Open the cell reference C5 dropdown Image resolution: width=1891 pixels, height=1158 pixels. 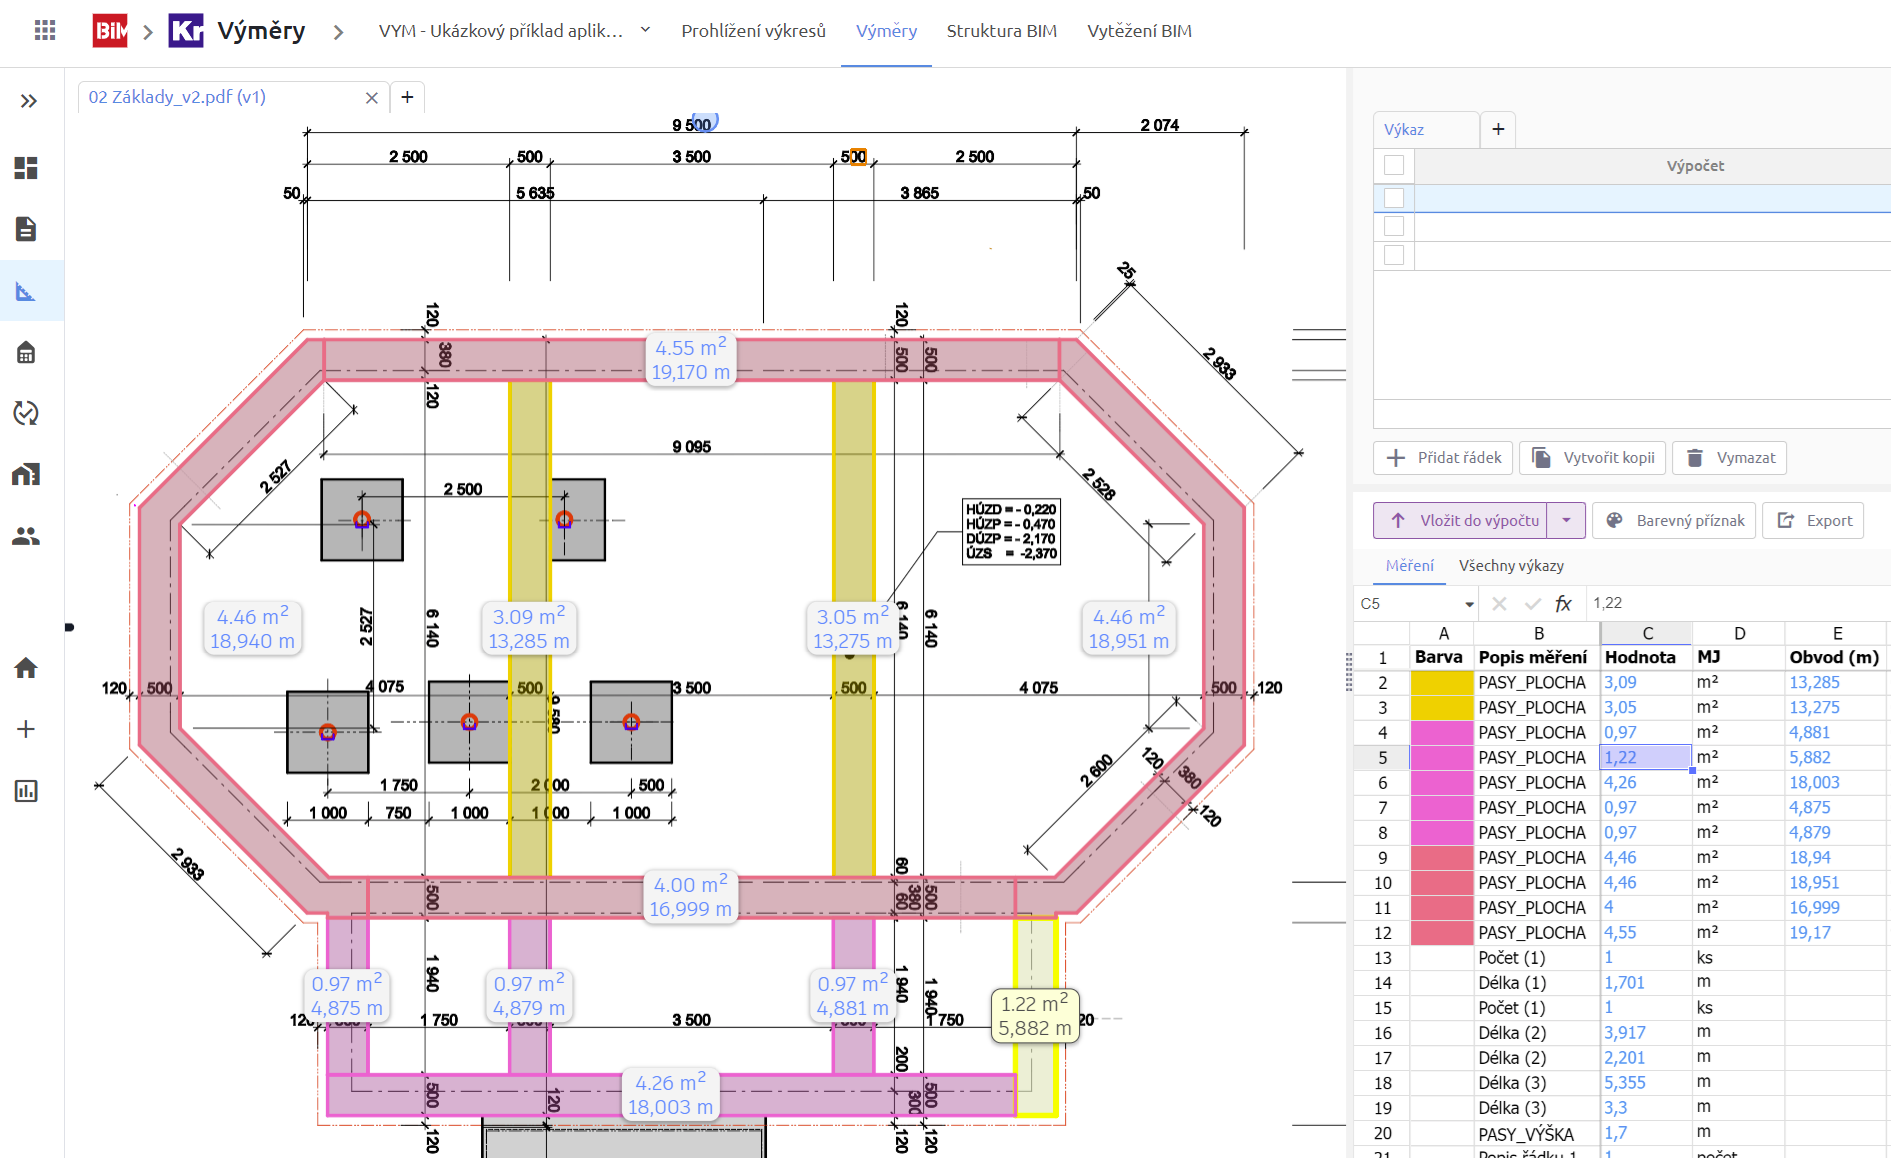pos(1469,604)
